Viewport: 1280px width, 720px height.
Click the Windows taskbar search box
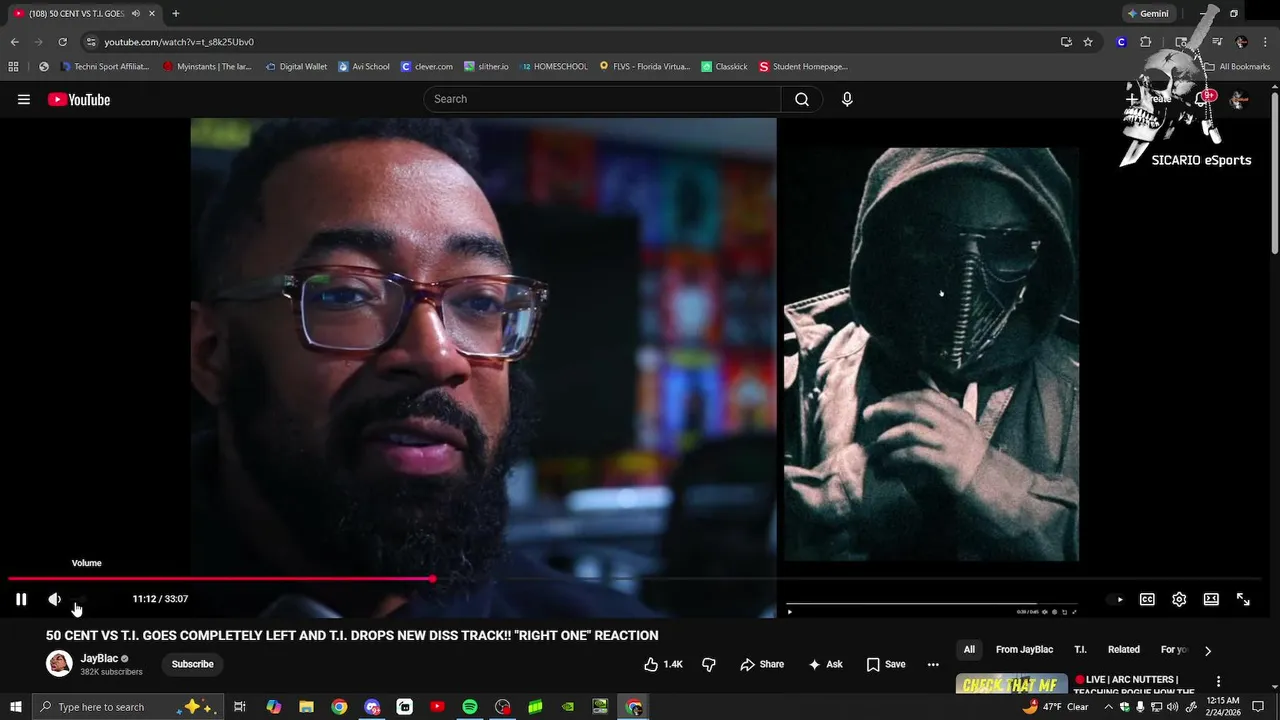126,707
